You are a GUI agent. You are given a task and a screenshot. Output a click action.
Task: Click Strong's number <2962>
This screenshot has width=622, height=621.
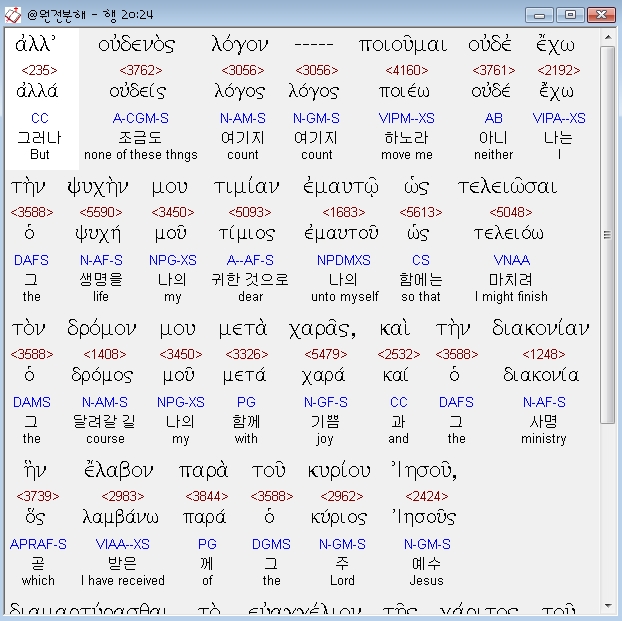342,496
